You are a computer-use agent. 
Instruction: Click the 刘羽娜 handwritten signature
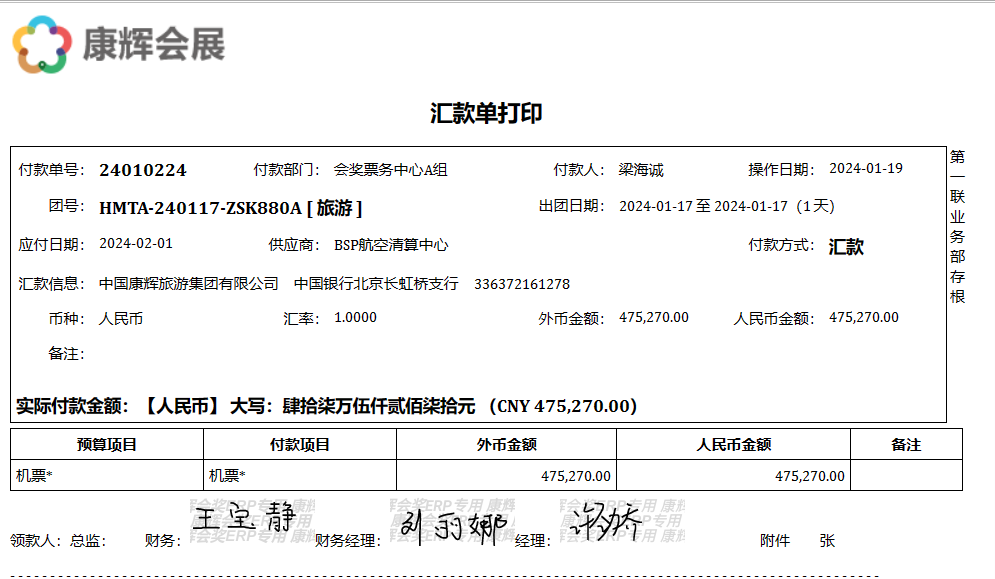tap(453, 525)
